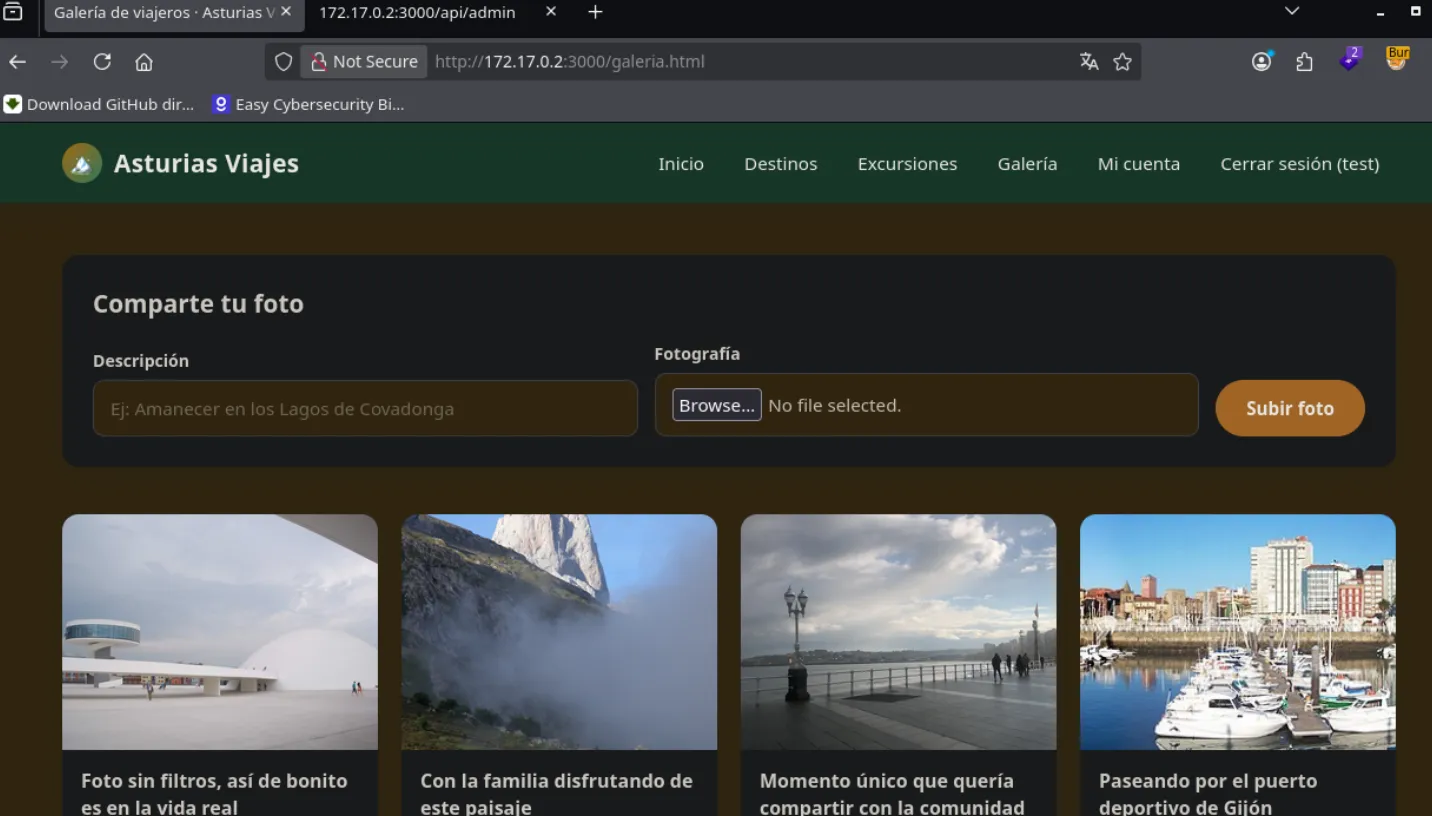
Task: Click the Firefox View icon in the tab bar
Action: click(x=13, y=12)
